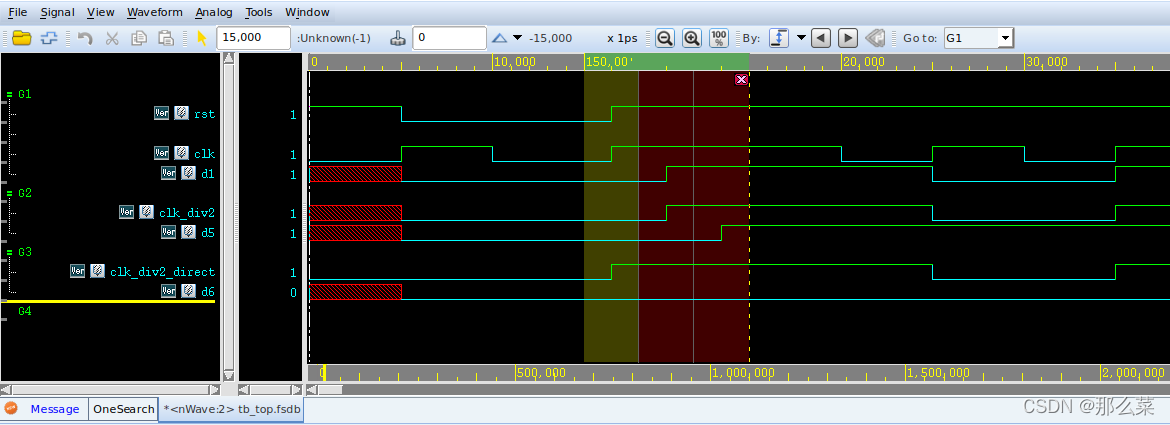Click the Ver icon beside clk_div2
The width and height of the screenshot is (1170, 425).
click(127, 212)
